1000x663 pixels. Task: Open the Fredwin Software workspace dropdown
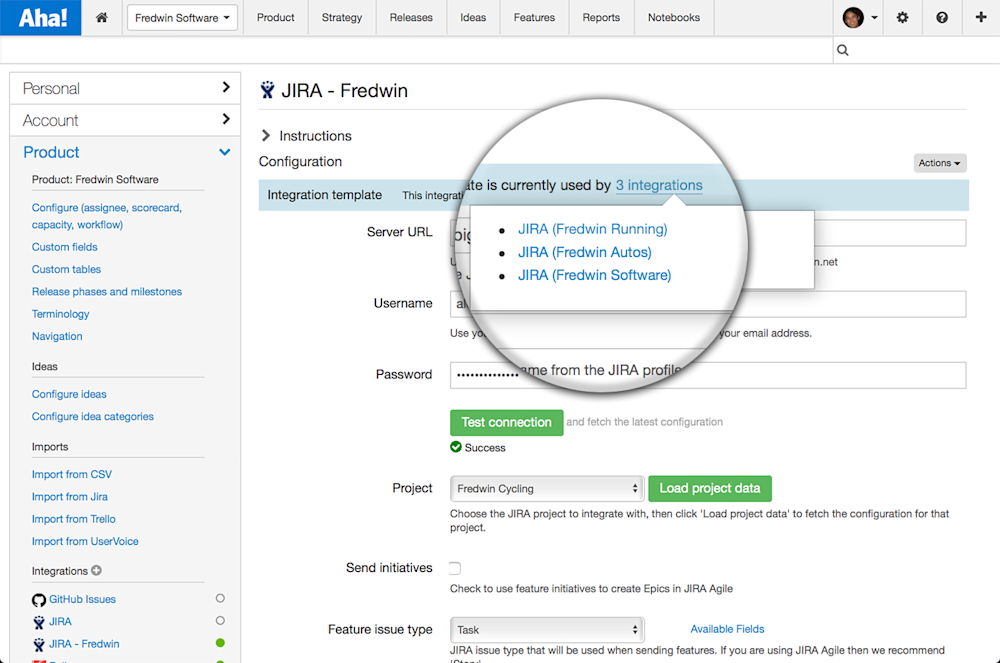point(181,17)
